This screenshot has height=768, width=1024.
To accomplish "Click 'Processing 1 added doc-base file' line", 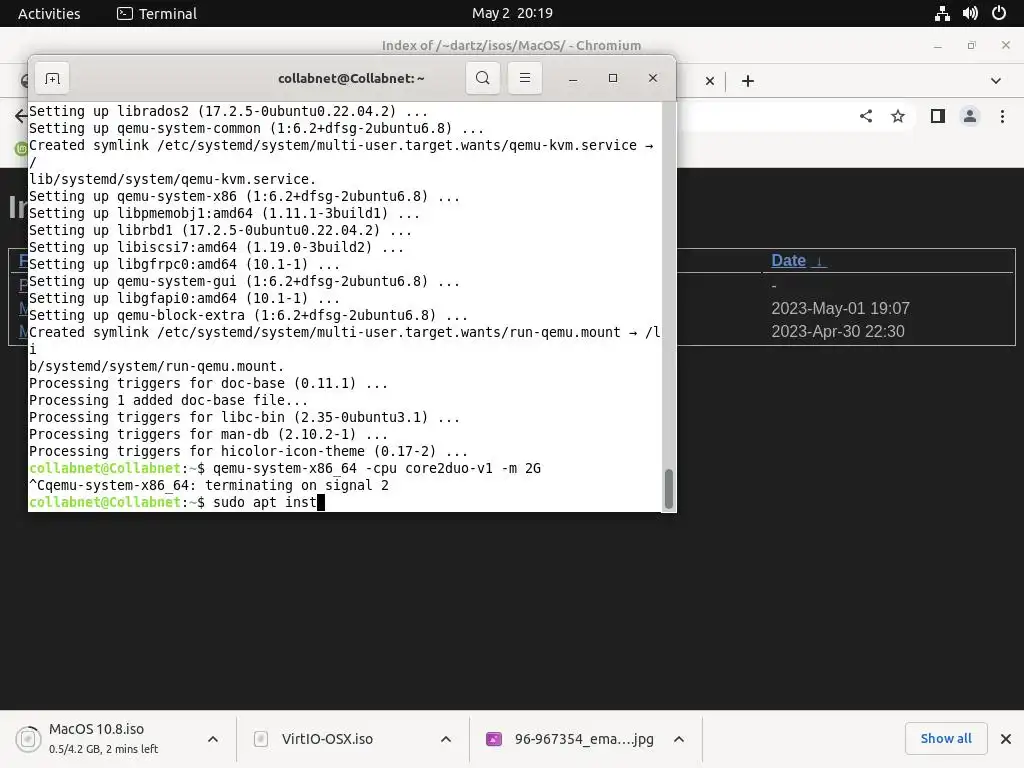I will tap(168, 400).
